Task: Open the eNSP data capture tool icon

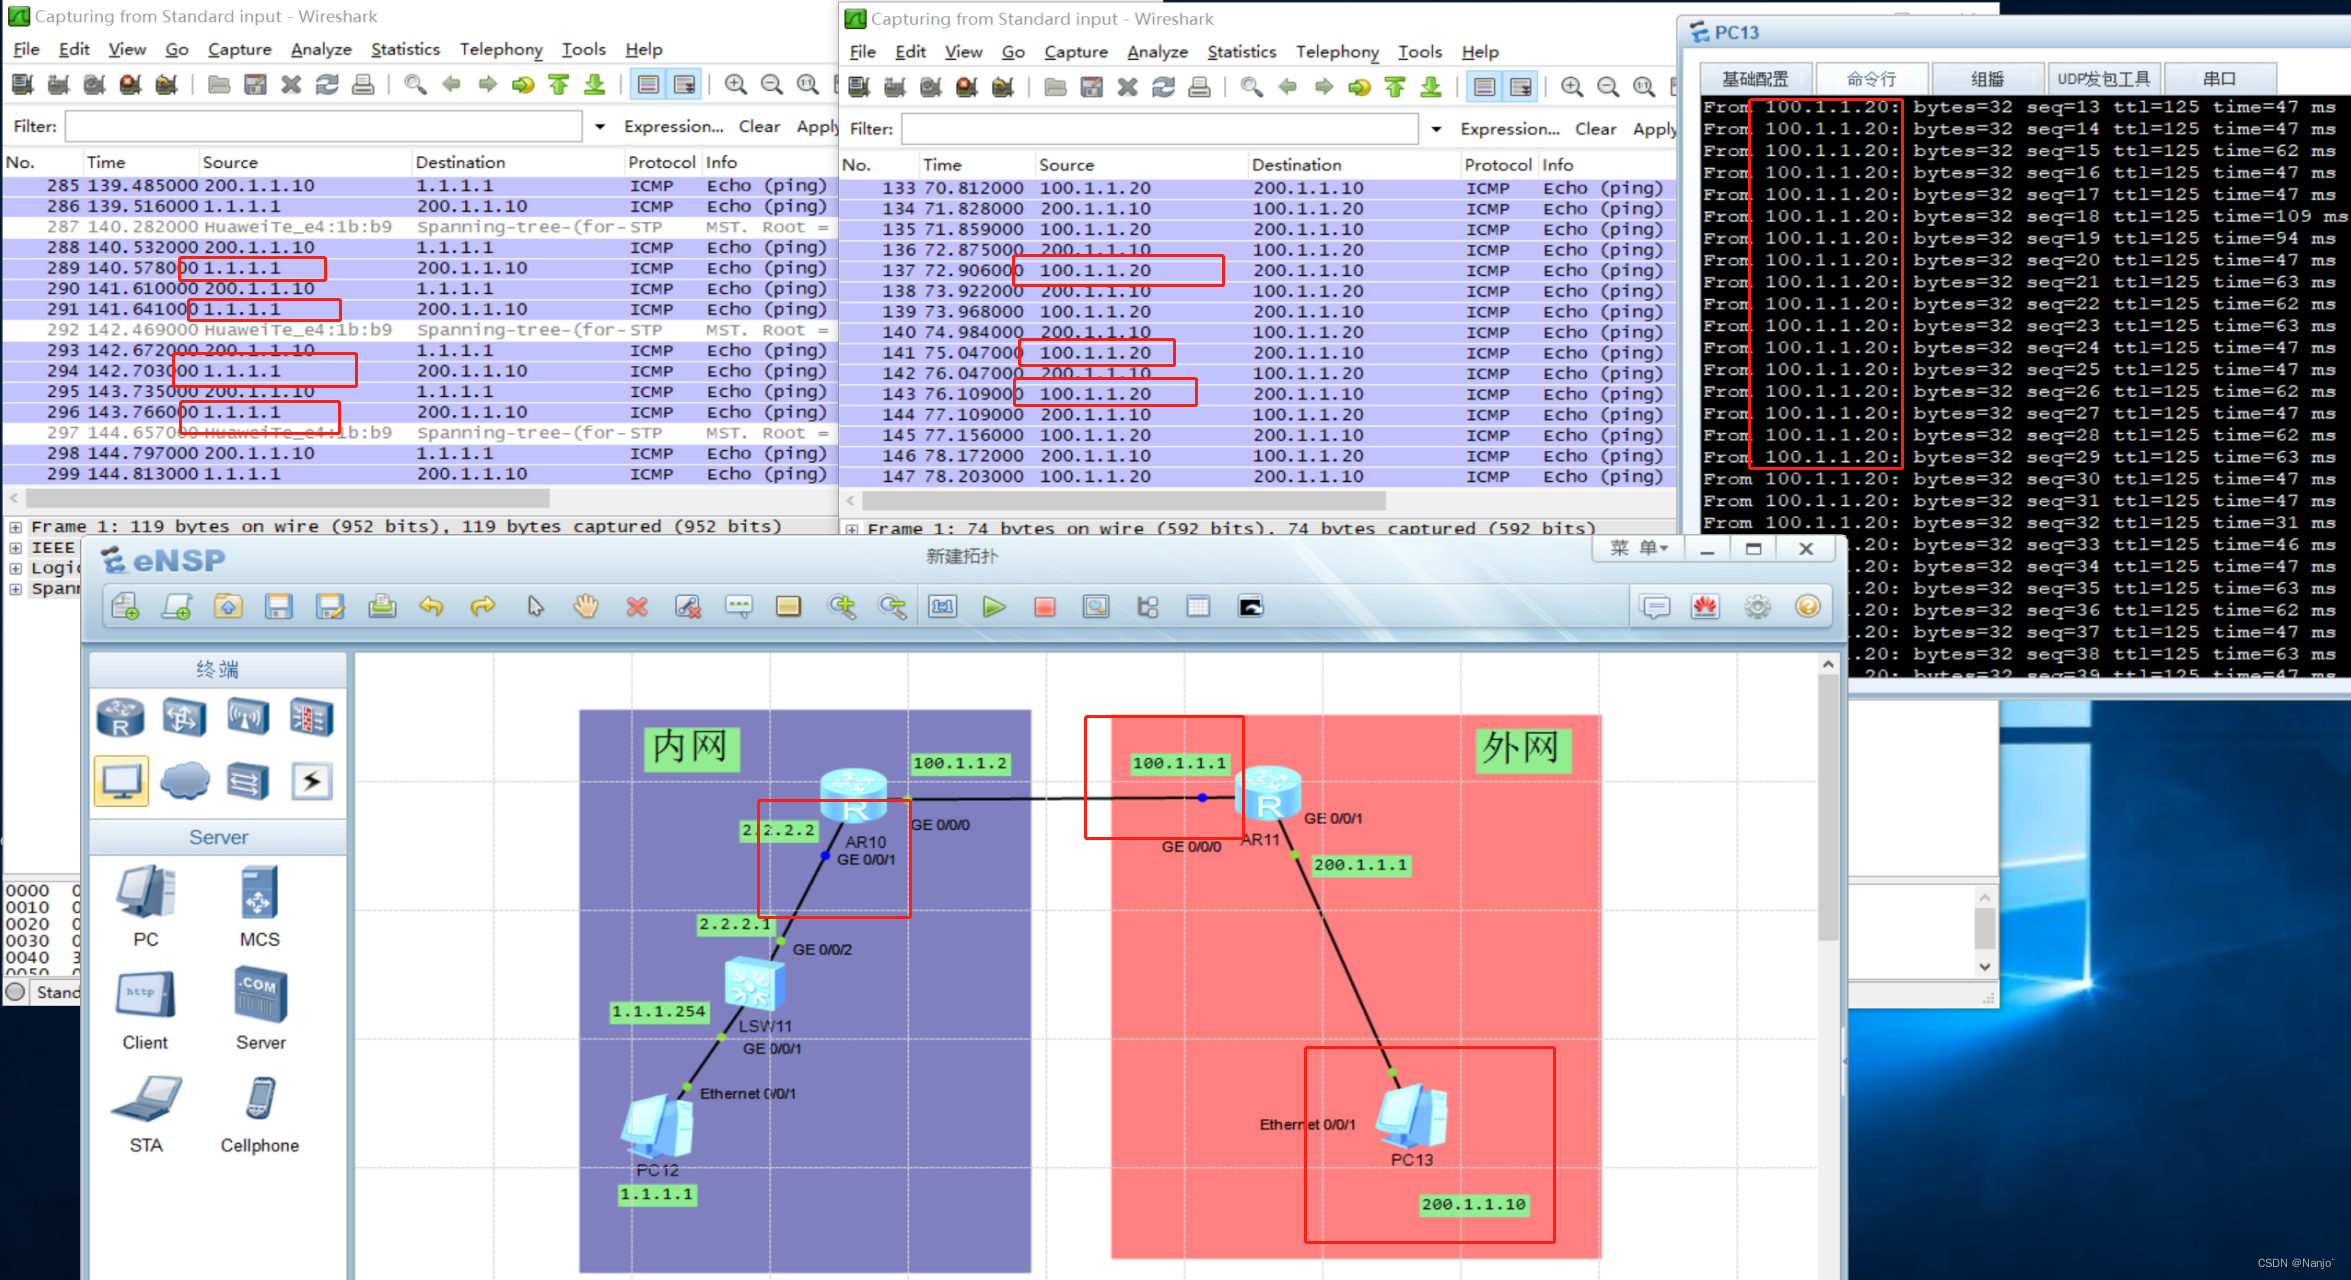Action: click(1096, 606)
